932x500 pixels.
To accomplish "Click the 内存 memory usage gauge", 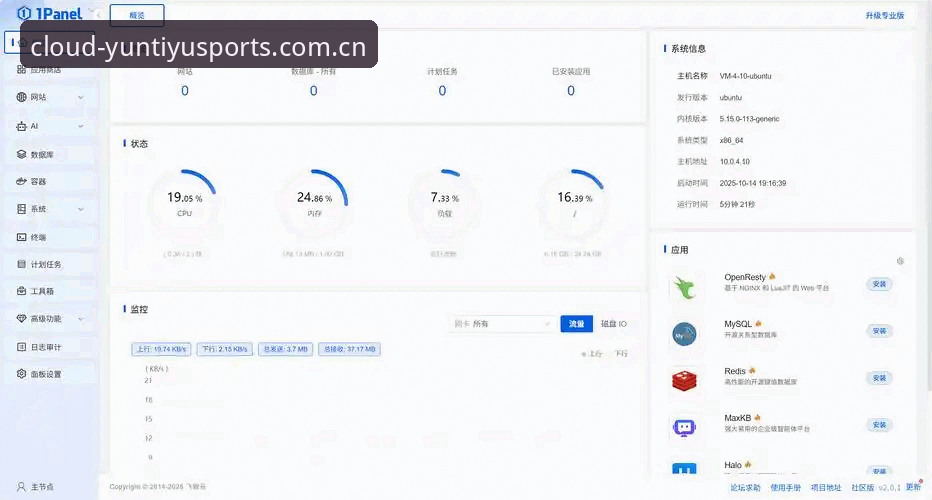I will click(x=314, y=203).
